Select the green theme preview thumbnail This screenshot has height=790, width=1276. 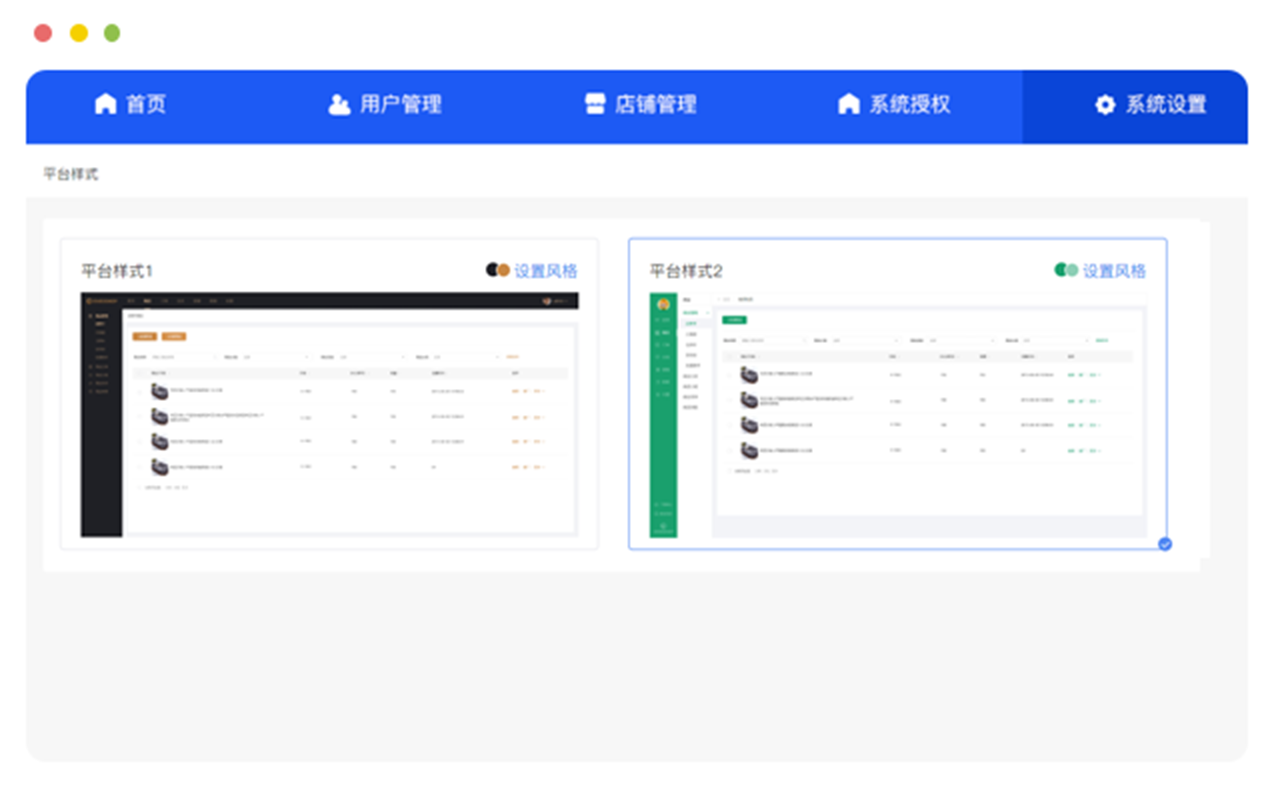pos(897,414)
